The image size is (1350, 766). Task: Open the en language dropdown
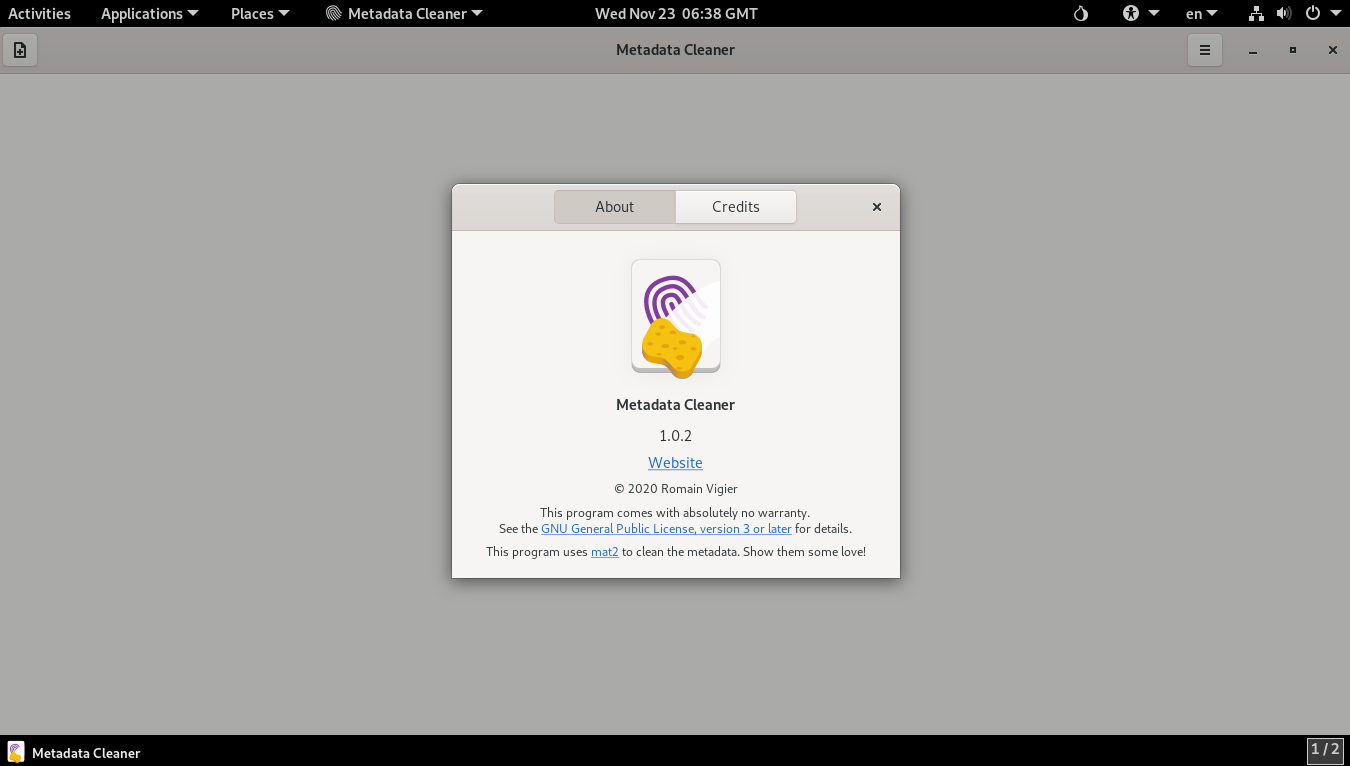click(x=1200, y=13)
